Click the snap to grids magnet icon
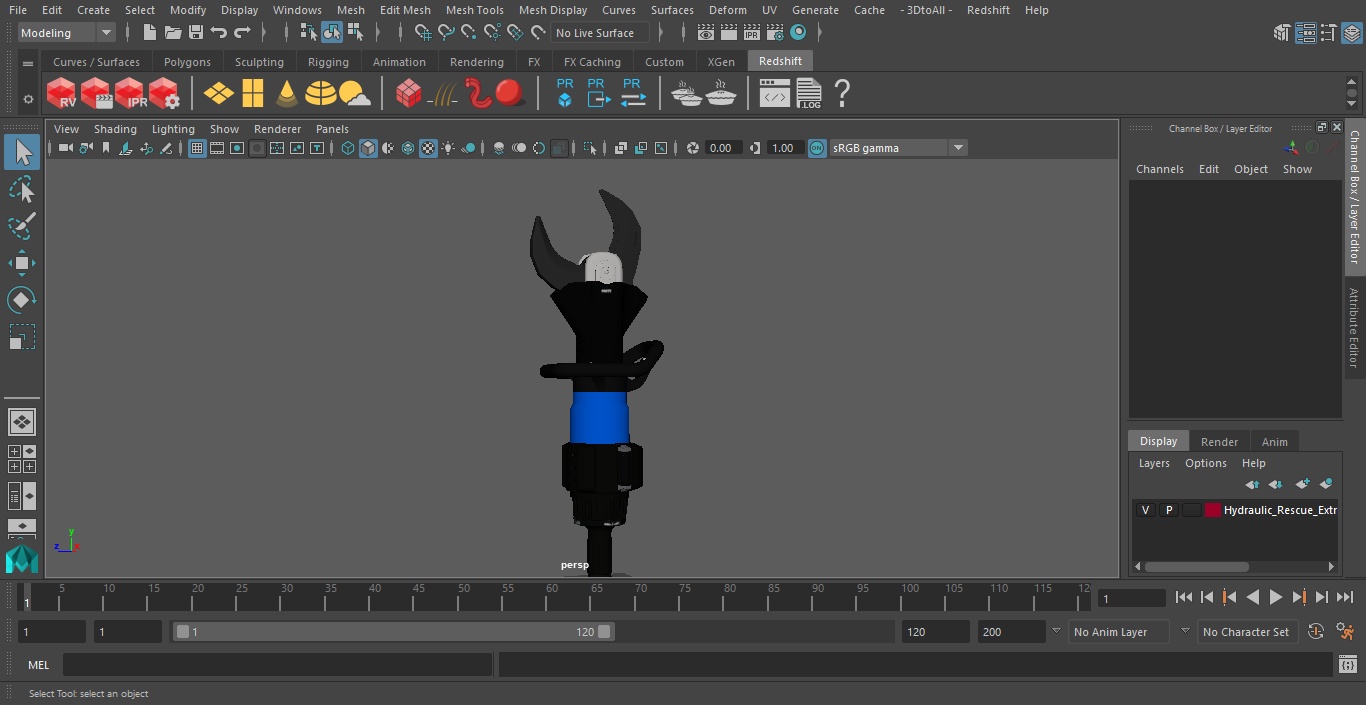This screenshot has height=705, width=1366. tap(423, 33)
